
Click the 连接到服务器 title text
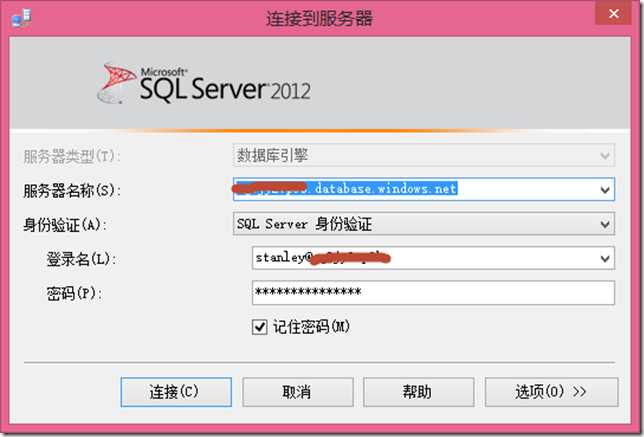[320, 18]
